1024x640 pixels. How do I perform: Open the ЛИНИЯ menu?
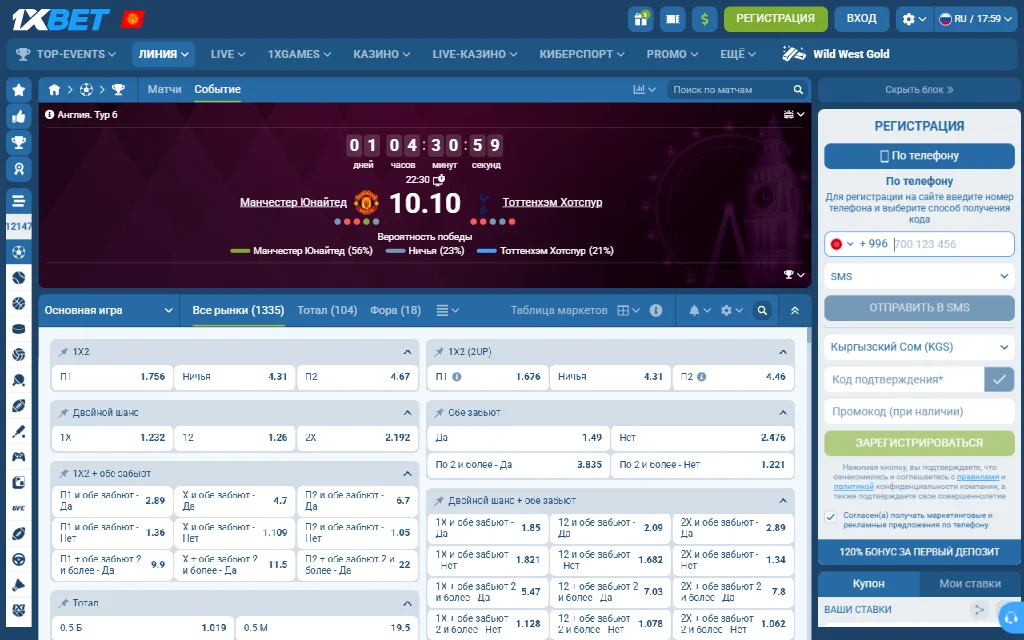[163, 54]
